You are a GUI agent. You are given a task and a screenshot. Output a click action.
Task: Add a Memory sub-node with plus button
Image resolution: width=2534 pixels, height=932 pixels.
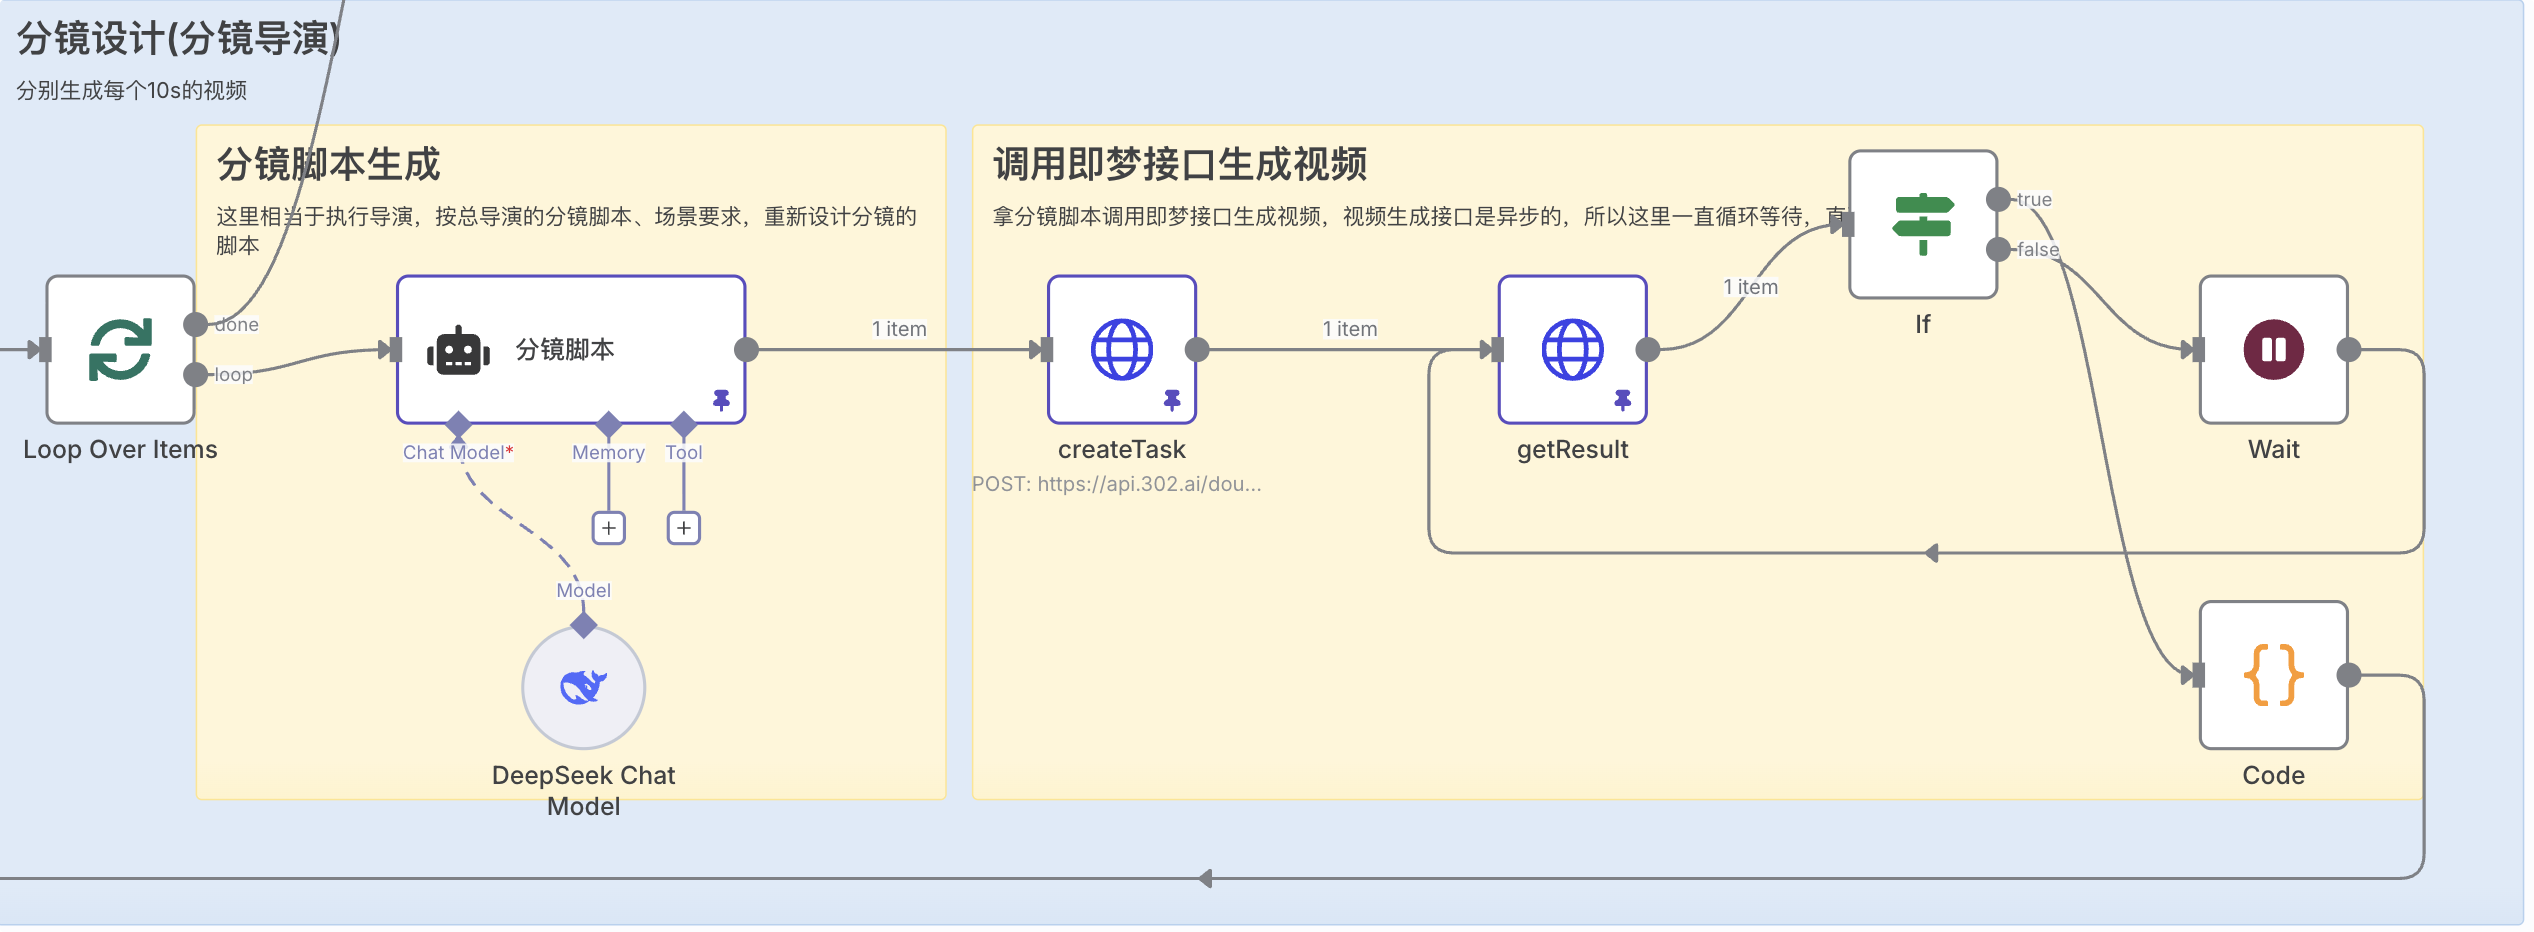[609, 528]
